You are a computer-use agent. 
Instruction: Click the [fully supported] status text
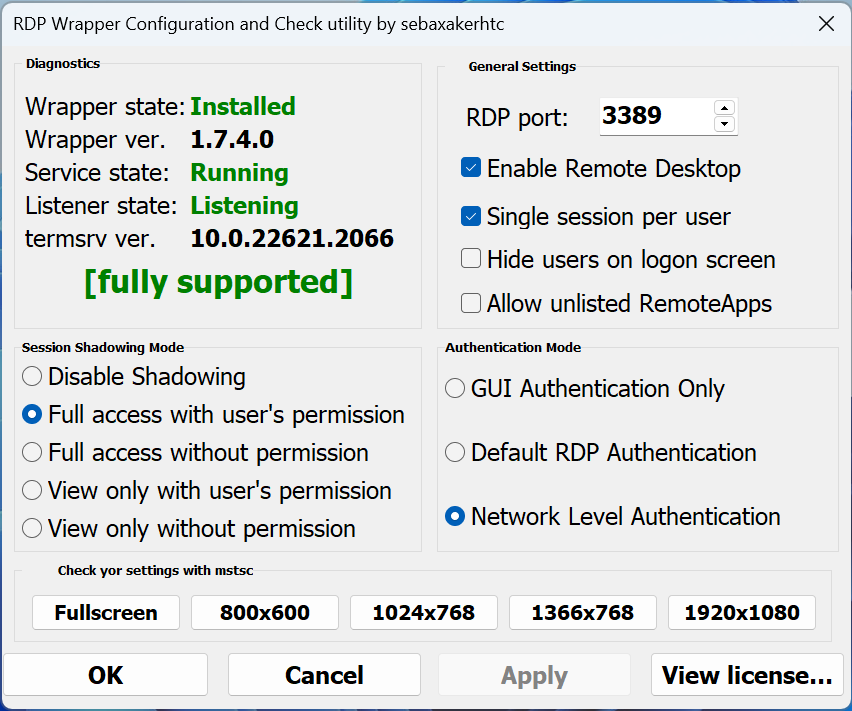tap(218, 282)
